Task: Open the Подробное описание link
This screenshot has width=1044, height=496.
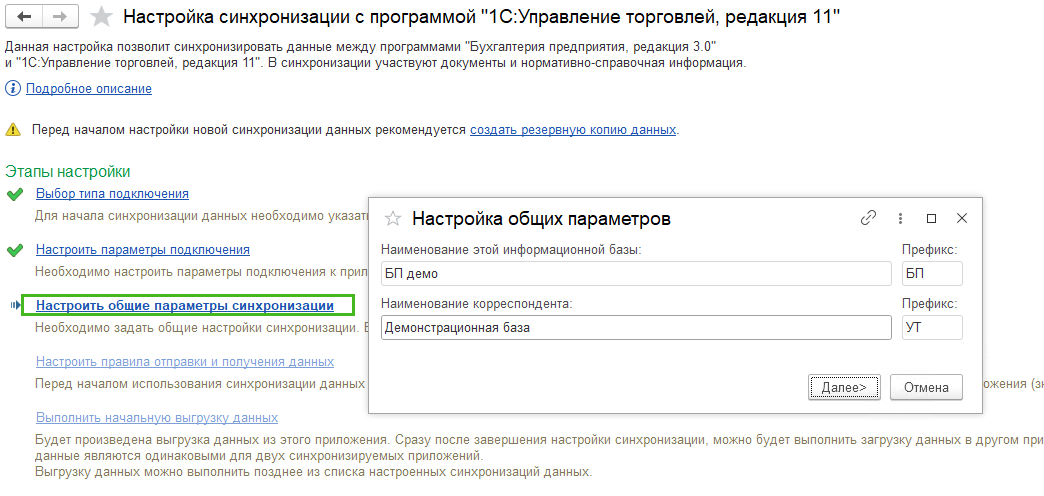Action: pyautogui.click(x=89, y=89)
